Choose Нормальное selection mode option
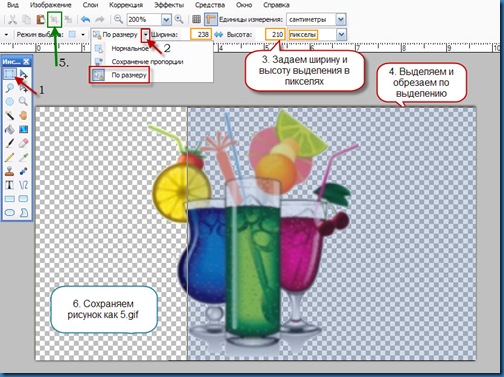The height and width of the screenshot is (377, 504). 130,49
